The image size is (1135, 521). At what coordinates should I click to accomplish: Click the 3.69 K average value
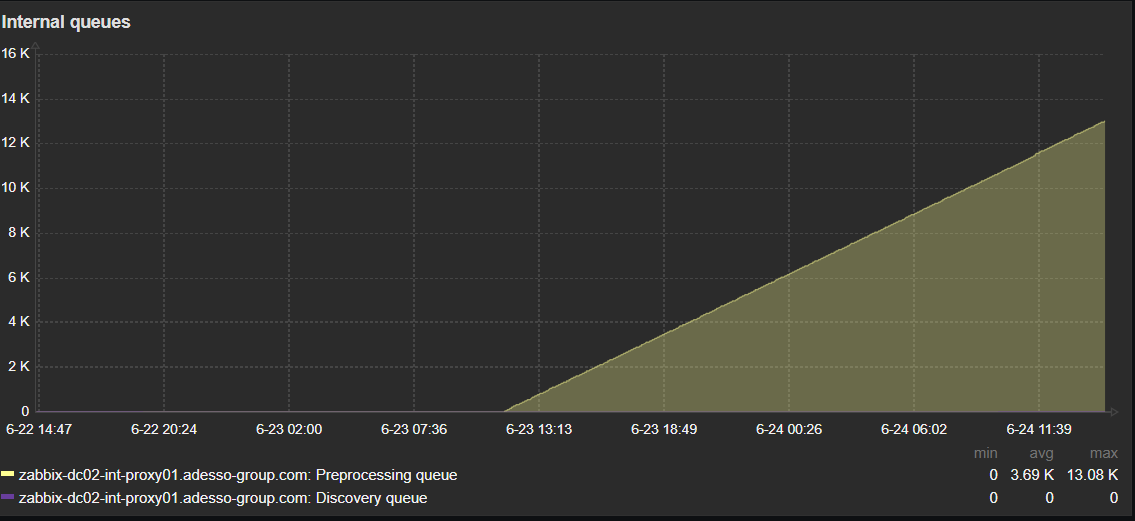click(1032, 475)
